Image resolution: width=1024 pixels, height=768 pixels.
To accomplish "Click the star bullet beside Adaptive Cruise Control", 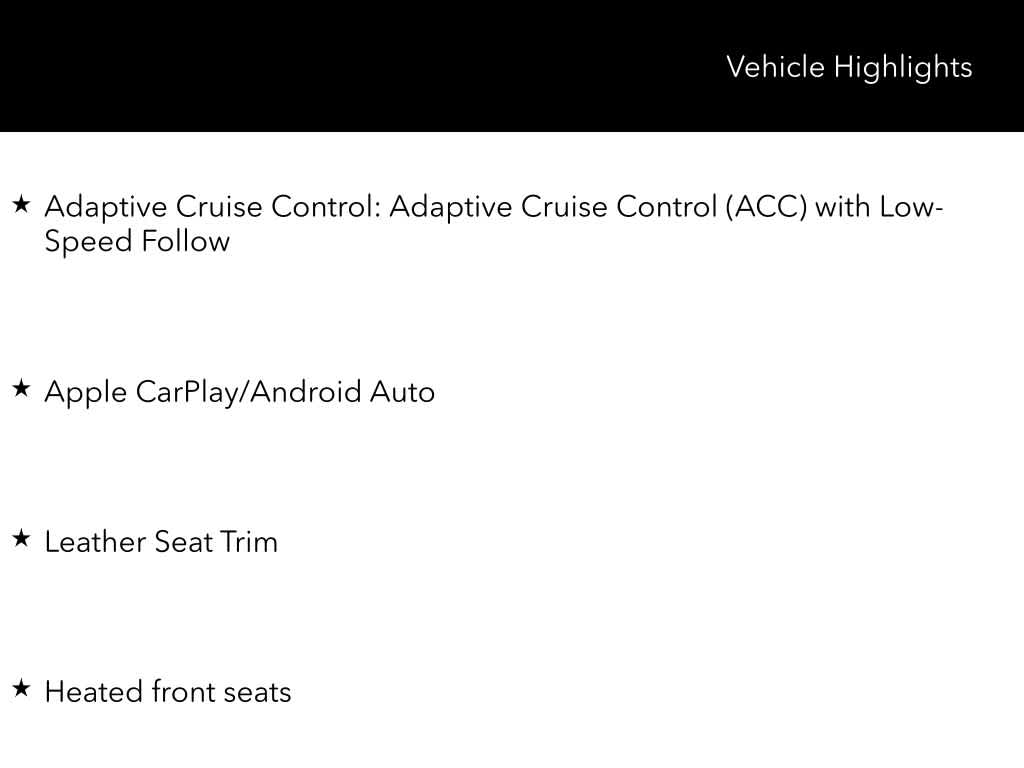I will (21, 205).
